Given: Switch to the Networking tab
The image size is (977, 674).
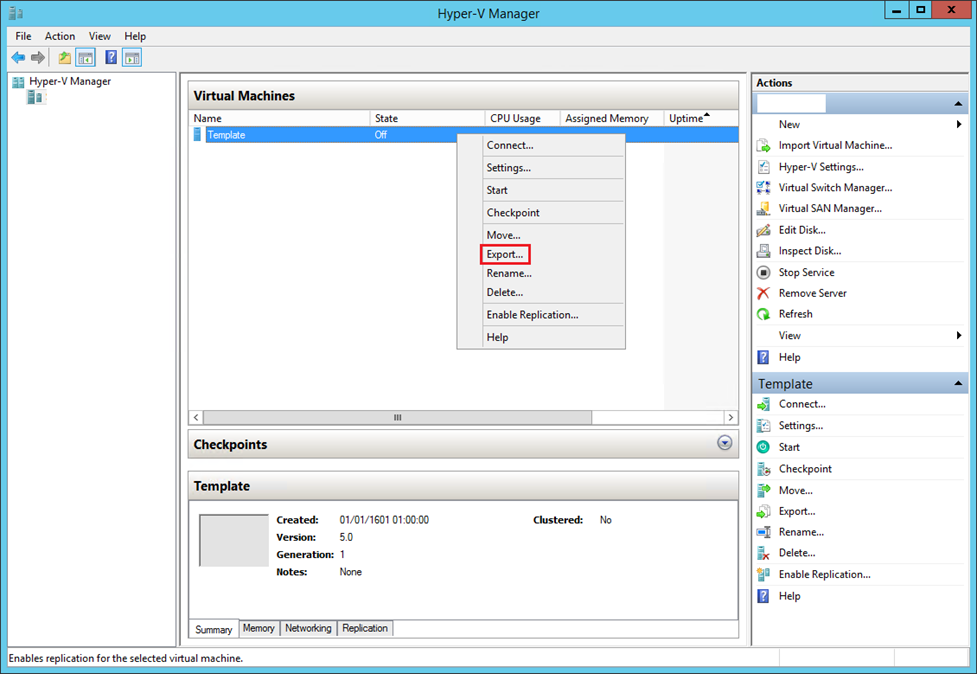Looking at the screenshot, I should click(308, 628).
